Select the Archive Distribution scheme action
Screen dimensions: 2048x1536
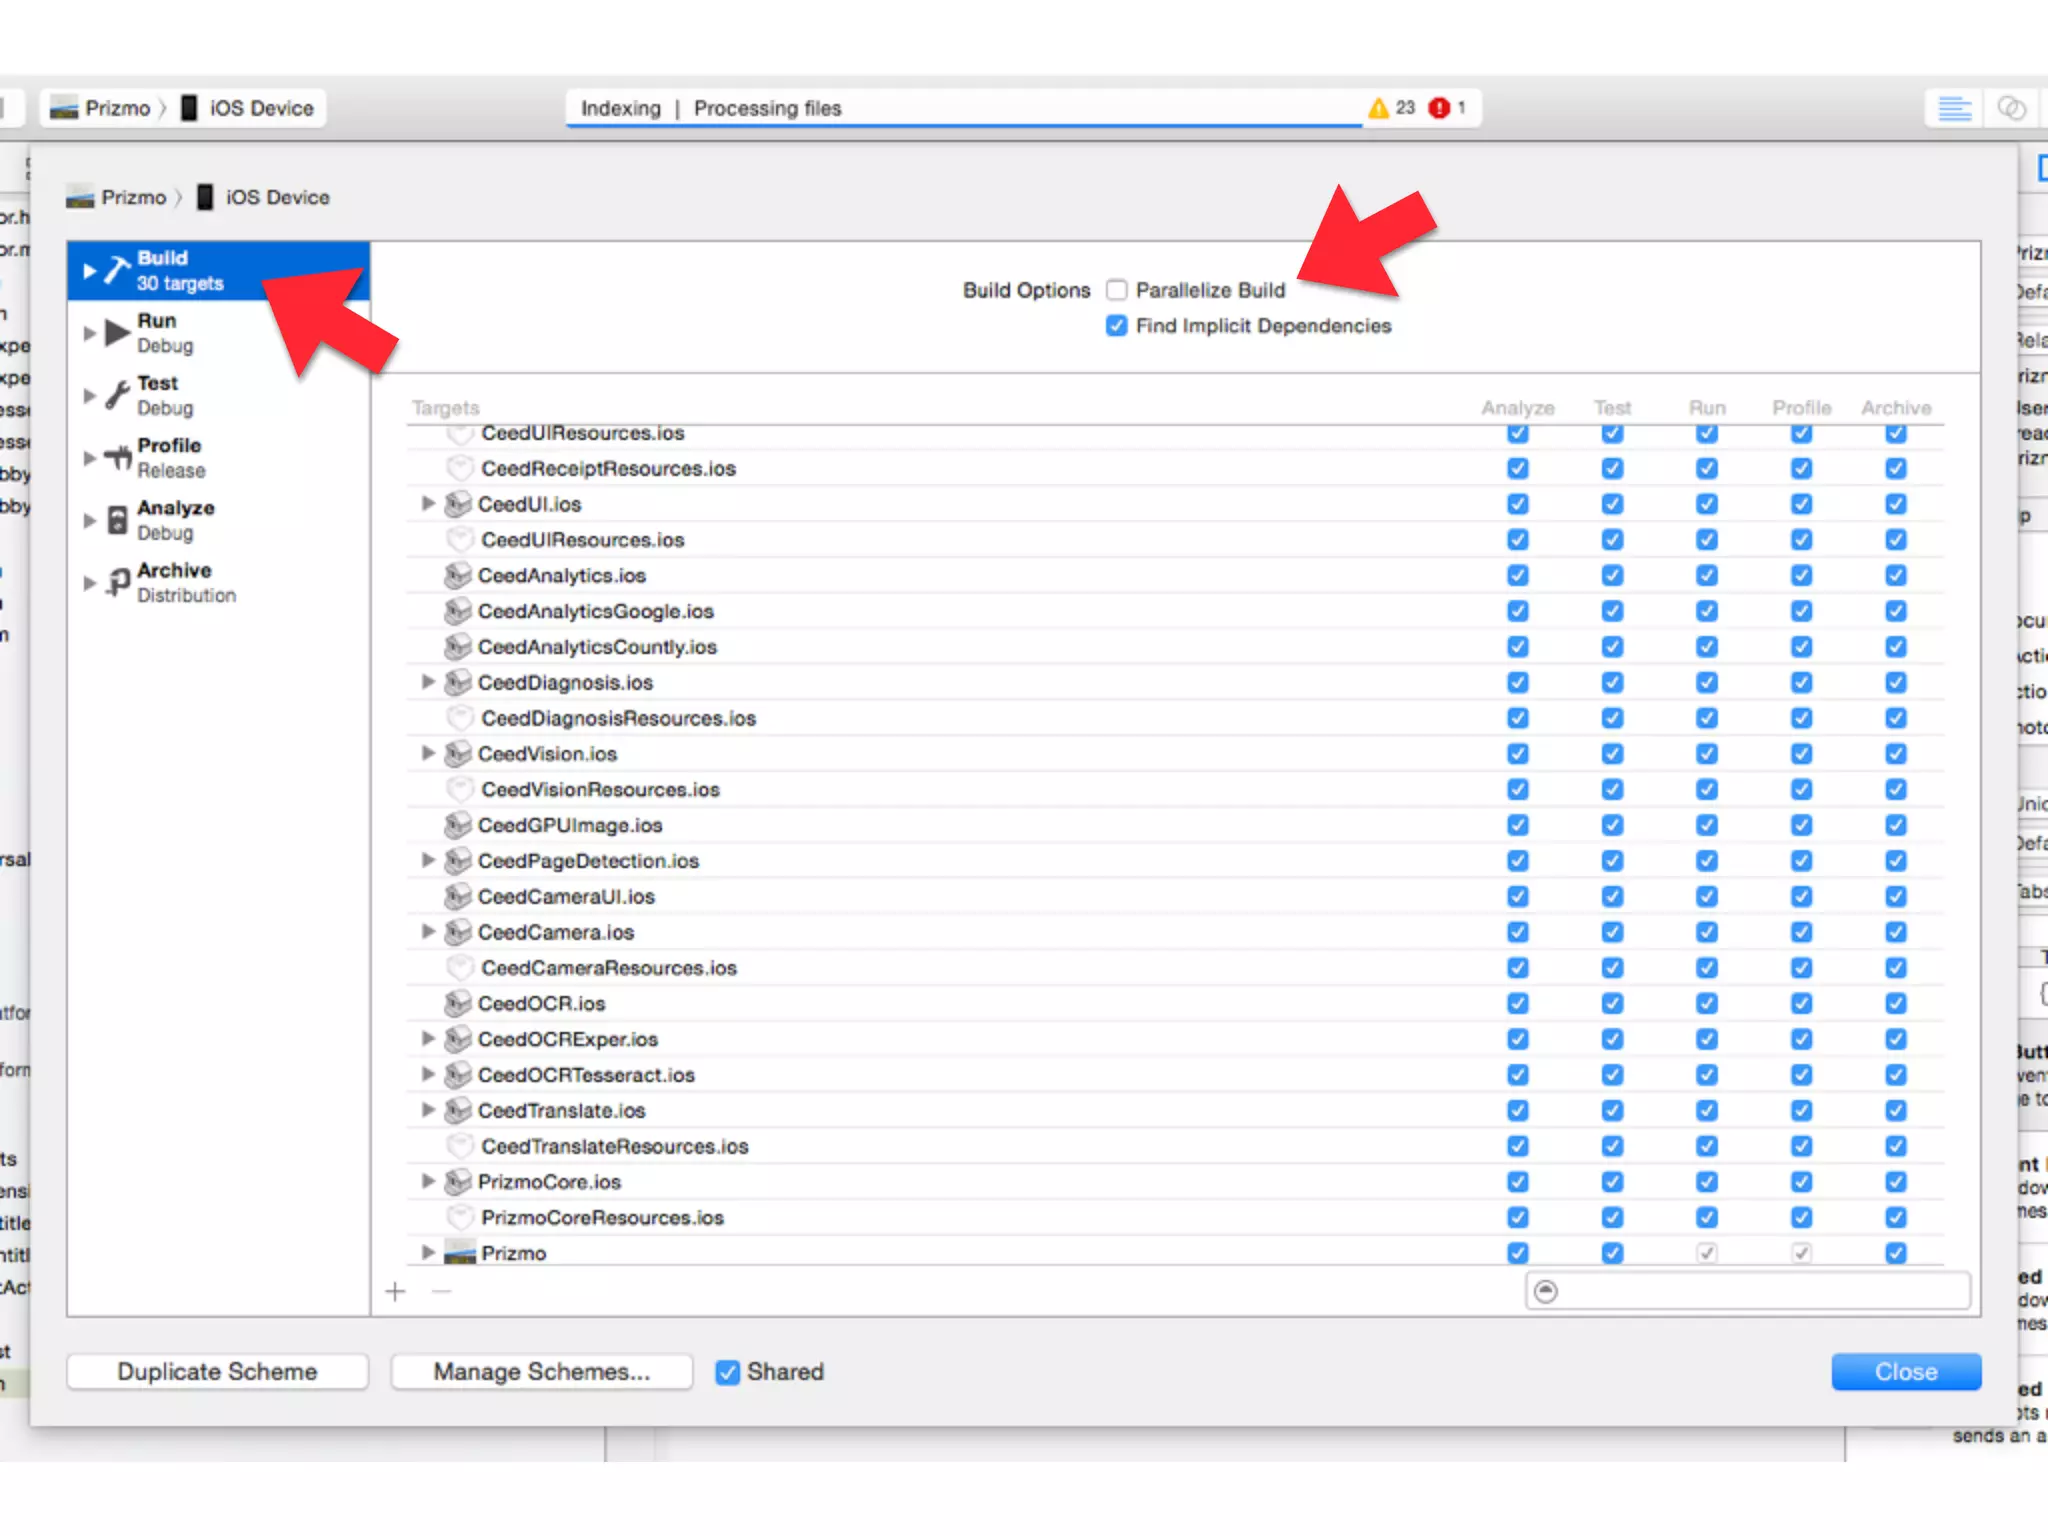pyautogui.click(x=175, y=582)
